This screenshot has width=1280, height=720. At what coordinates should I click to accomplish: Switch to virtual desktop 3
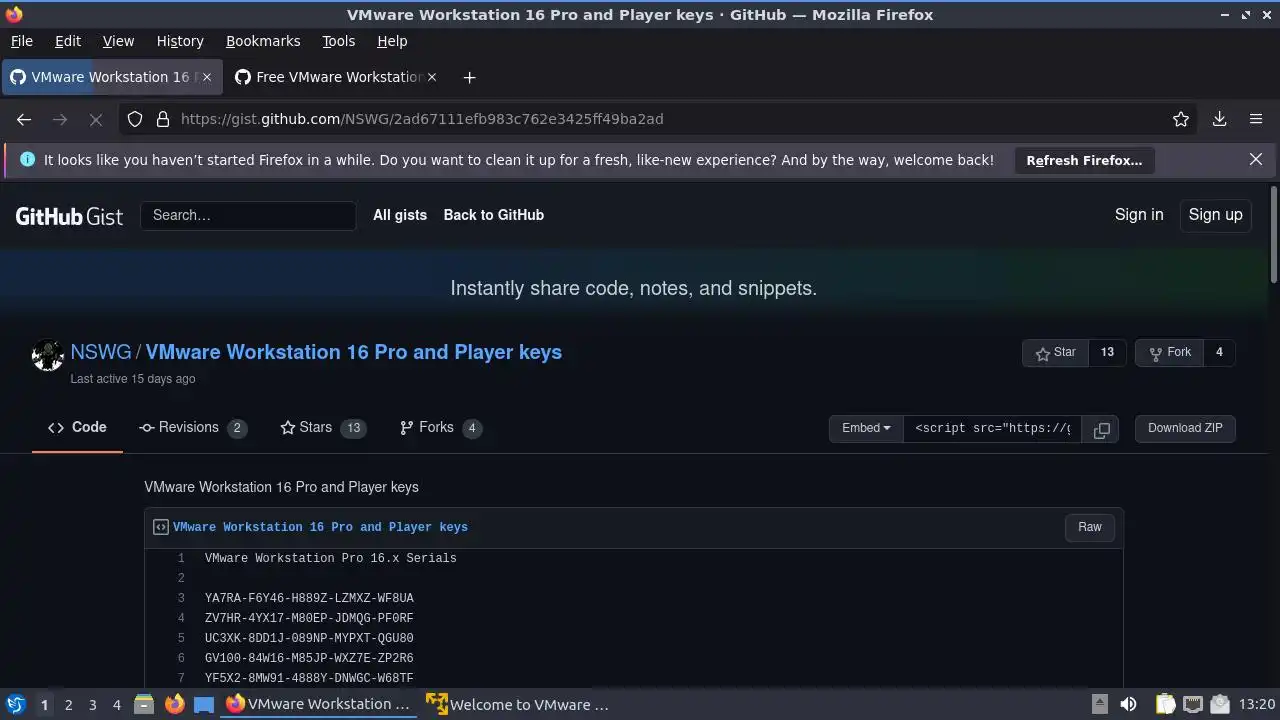[92, 705]
